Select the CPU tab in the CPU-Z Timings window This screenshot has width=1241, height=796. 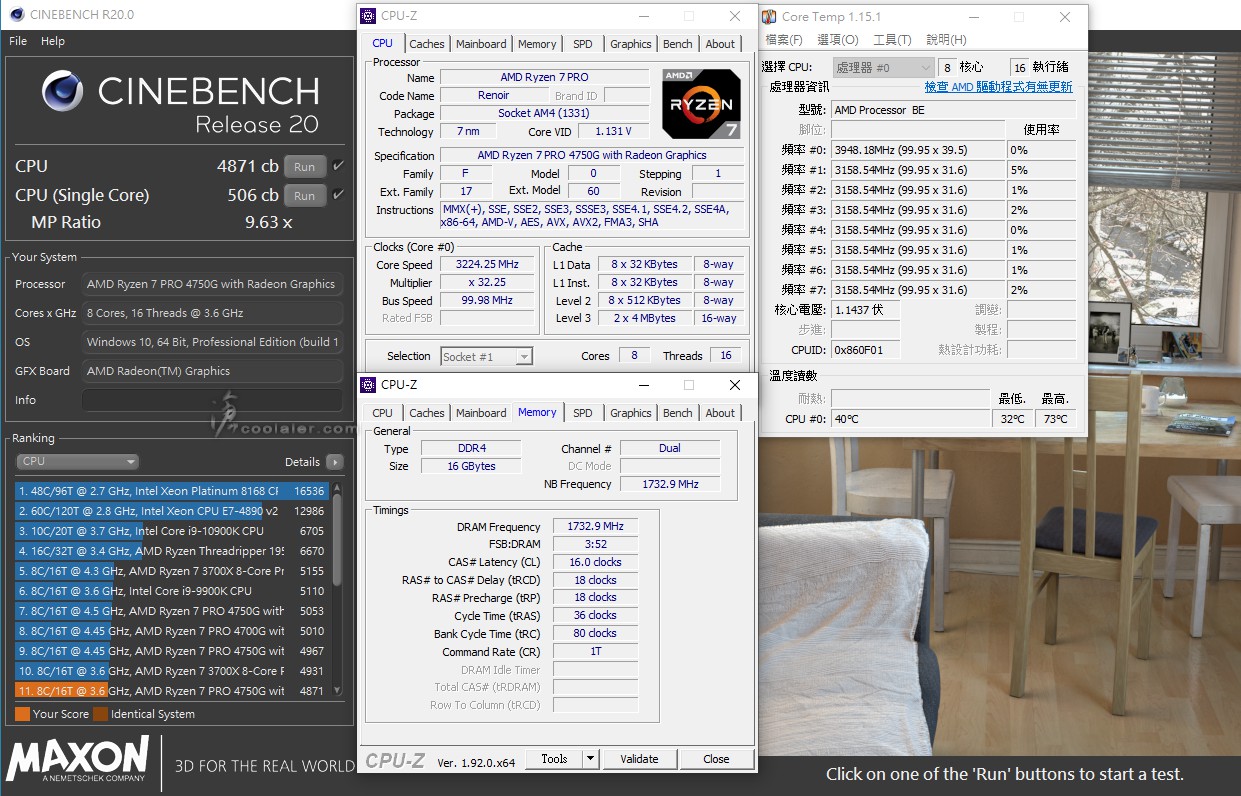pos(383,413)
